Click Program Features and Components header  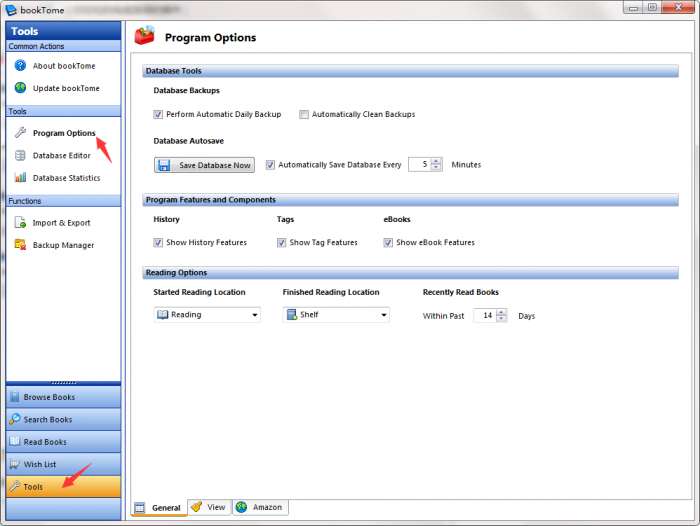(x=410, y=200)
